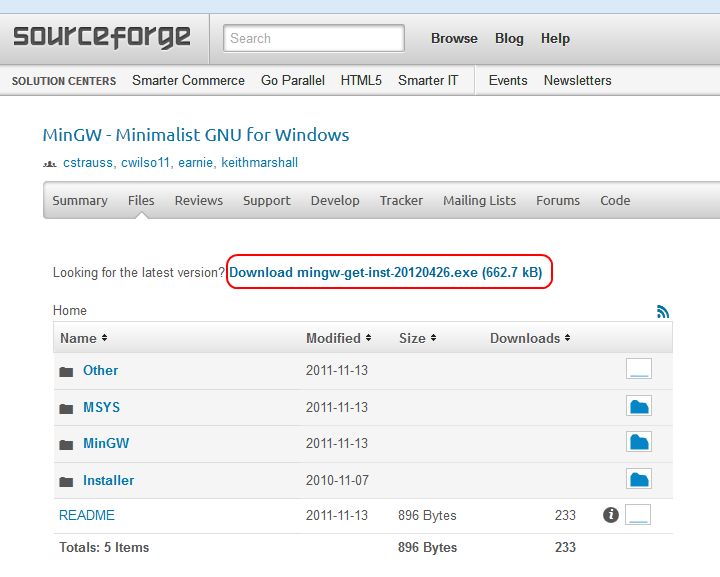Open the Files tab
The width and height of the screenshot is (720, 577).
[141, 201]
